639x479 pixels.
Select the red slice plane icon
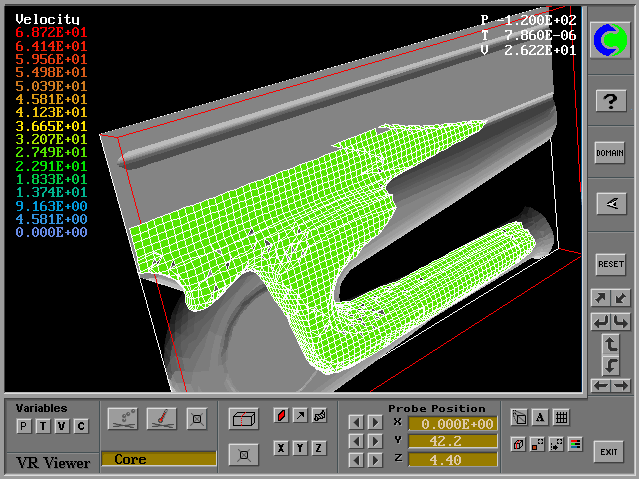tap(281, 415)
